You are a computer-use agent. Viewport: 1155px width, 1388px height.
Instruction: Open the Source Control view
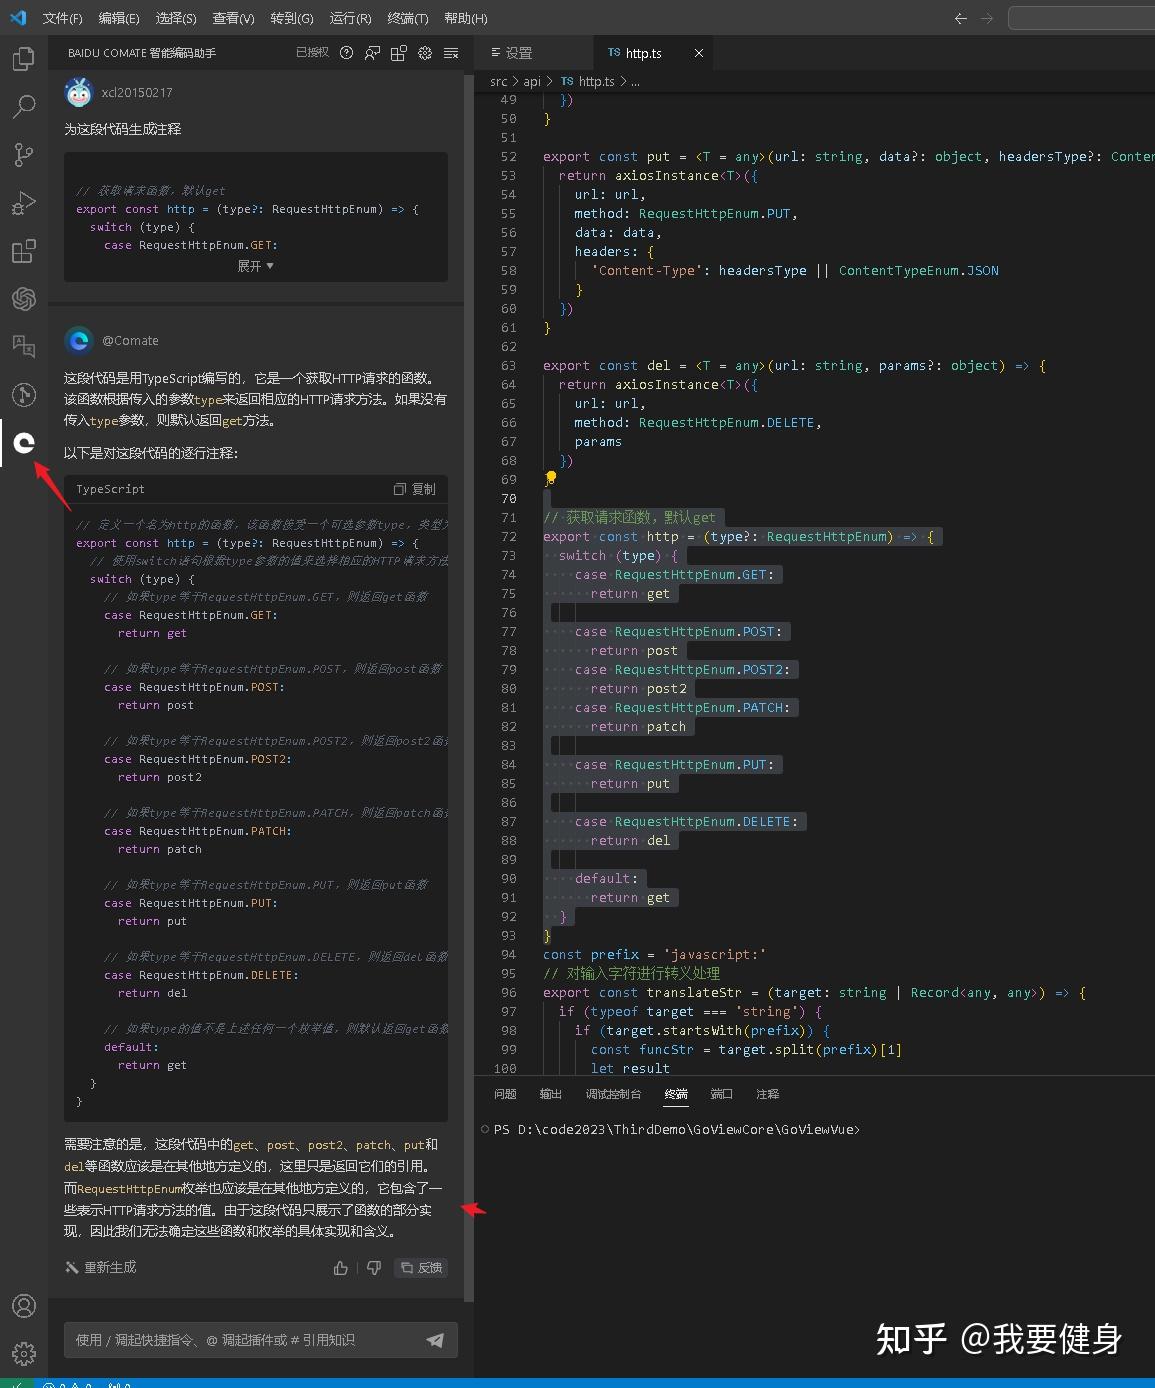[x=23, y=155]
